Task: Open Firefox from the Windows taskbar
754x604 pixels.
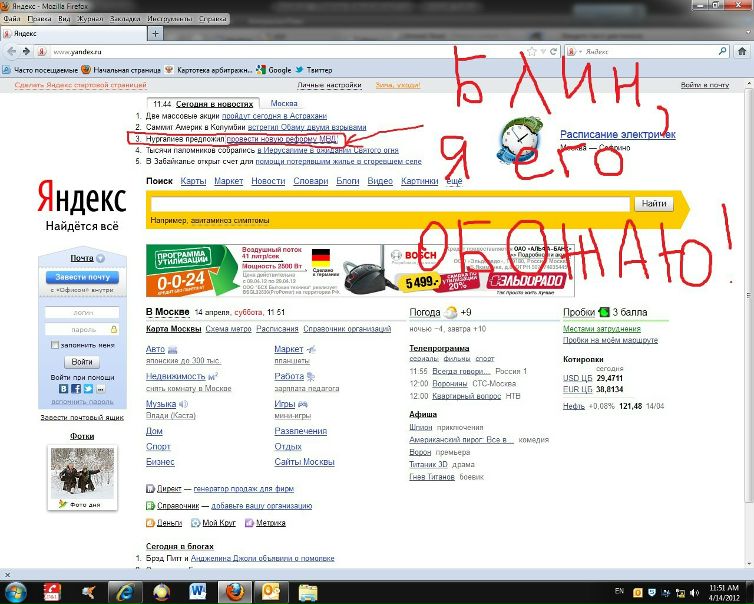Action: (x=235, y=590)
